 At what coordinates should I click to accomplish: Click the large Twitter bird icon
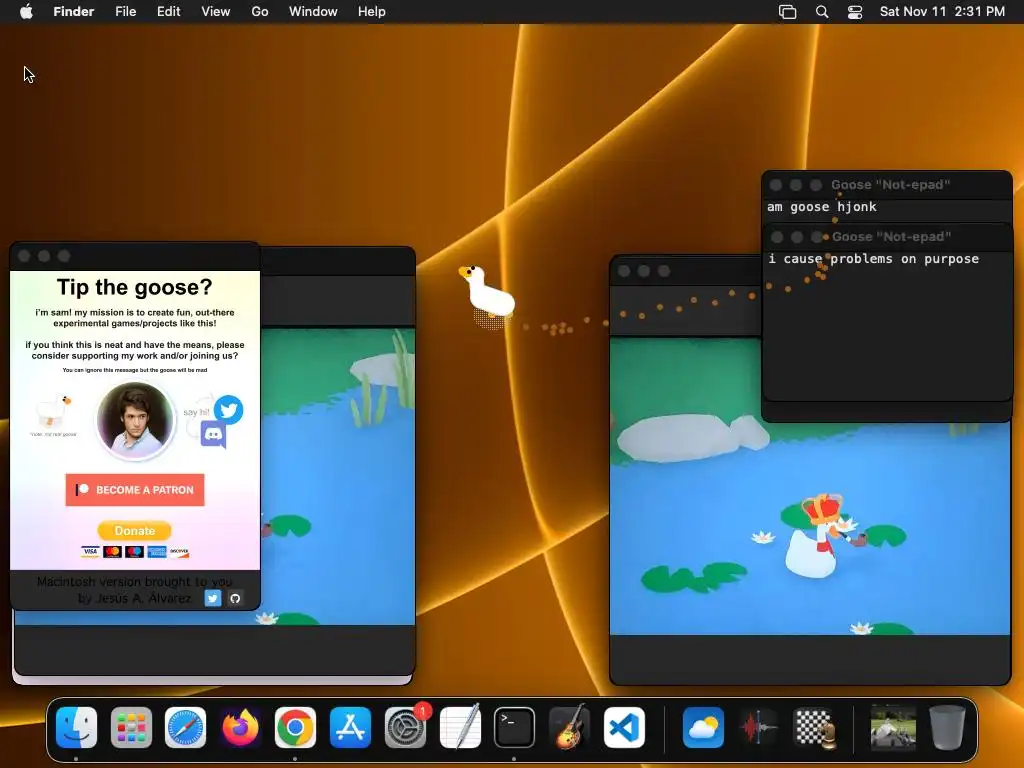point(229,410)
